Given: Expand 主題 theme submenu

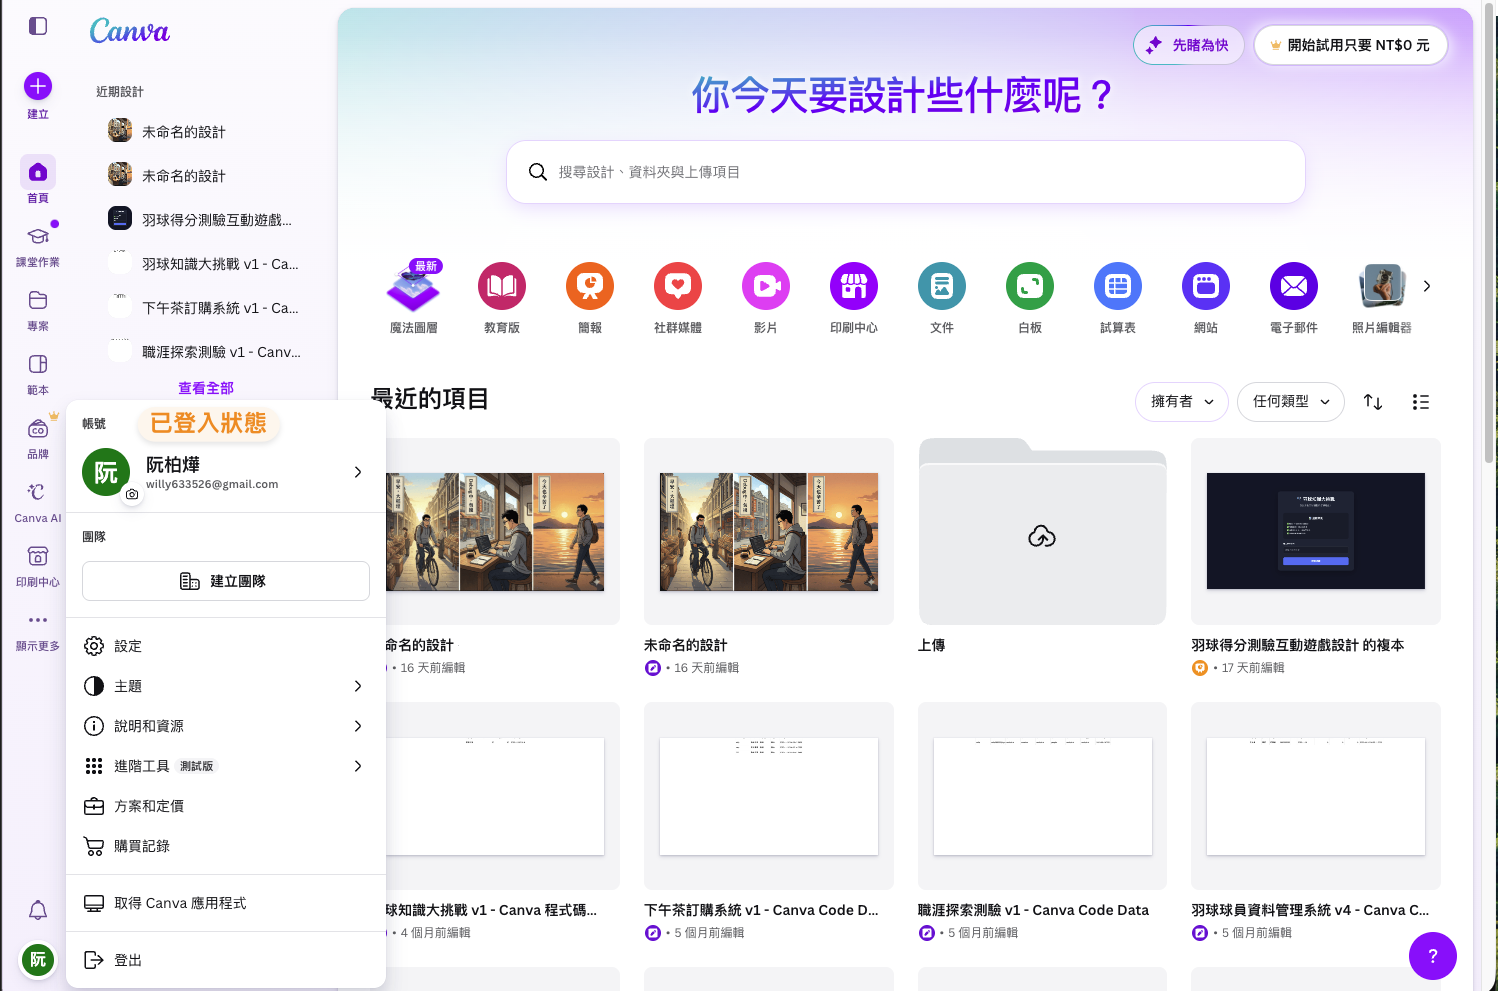Looking at the screenshot, I should [226, 686].
